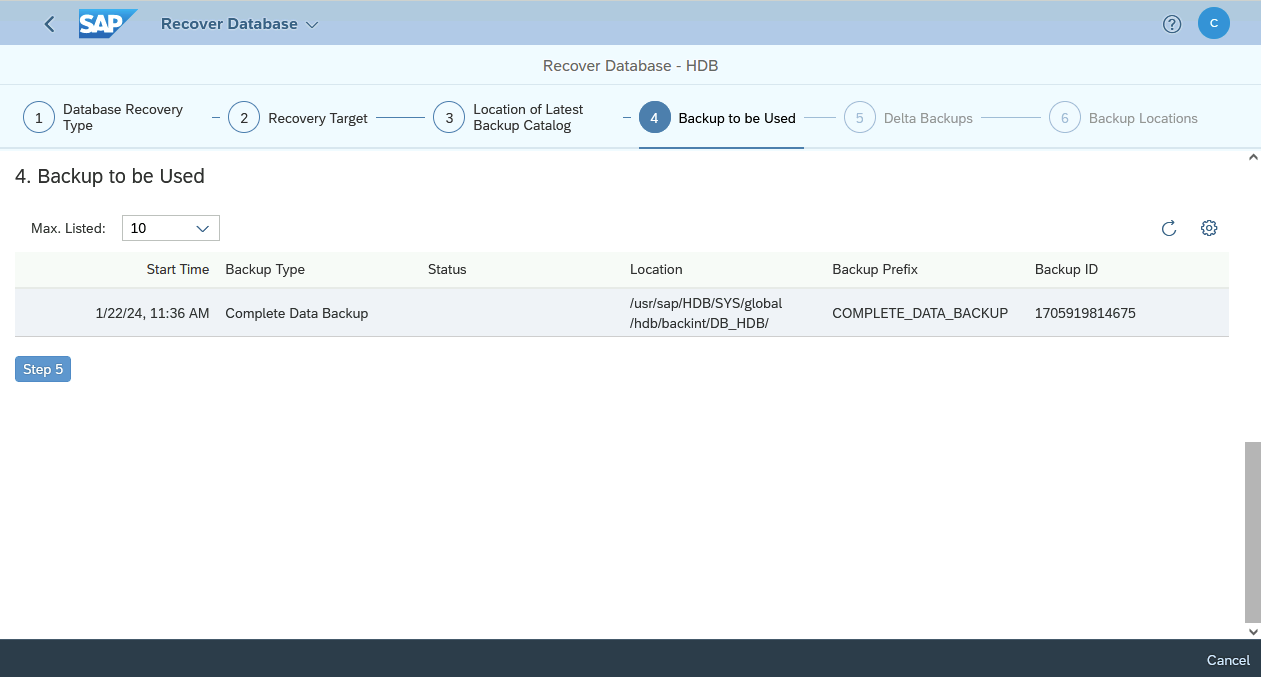Viewport: 1261px width, 677px height.
Task: Click the Backup ID column header
Action: [1066, 269]
